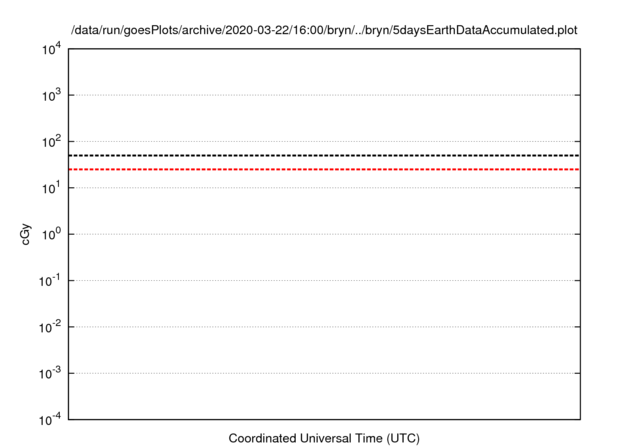Screen dimensions: 640x448
Task: Click the plot file path title
Action: click(x=324, y=30)
